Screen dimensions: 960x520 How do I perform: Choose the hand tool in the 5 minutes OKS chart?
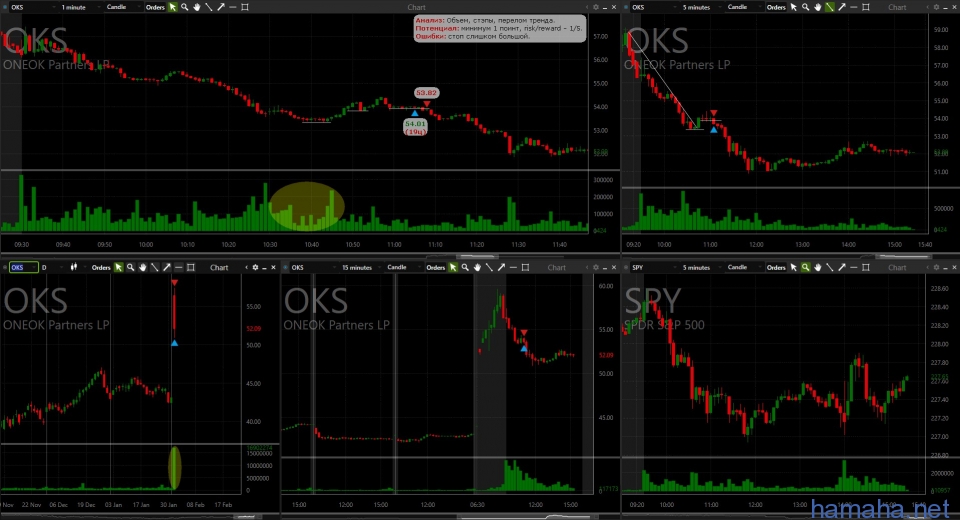(x=817, y=7)
